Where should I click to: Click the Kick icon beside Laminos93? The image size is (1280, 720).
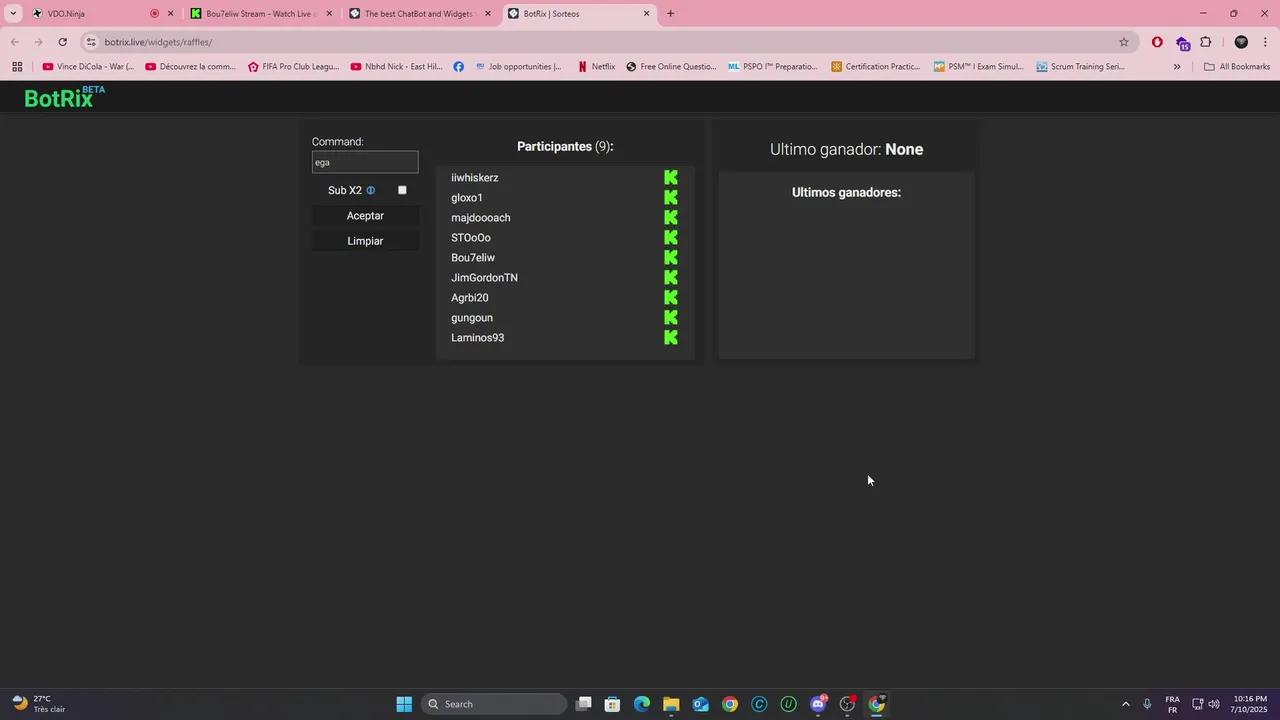(671, 337)
